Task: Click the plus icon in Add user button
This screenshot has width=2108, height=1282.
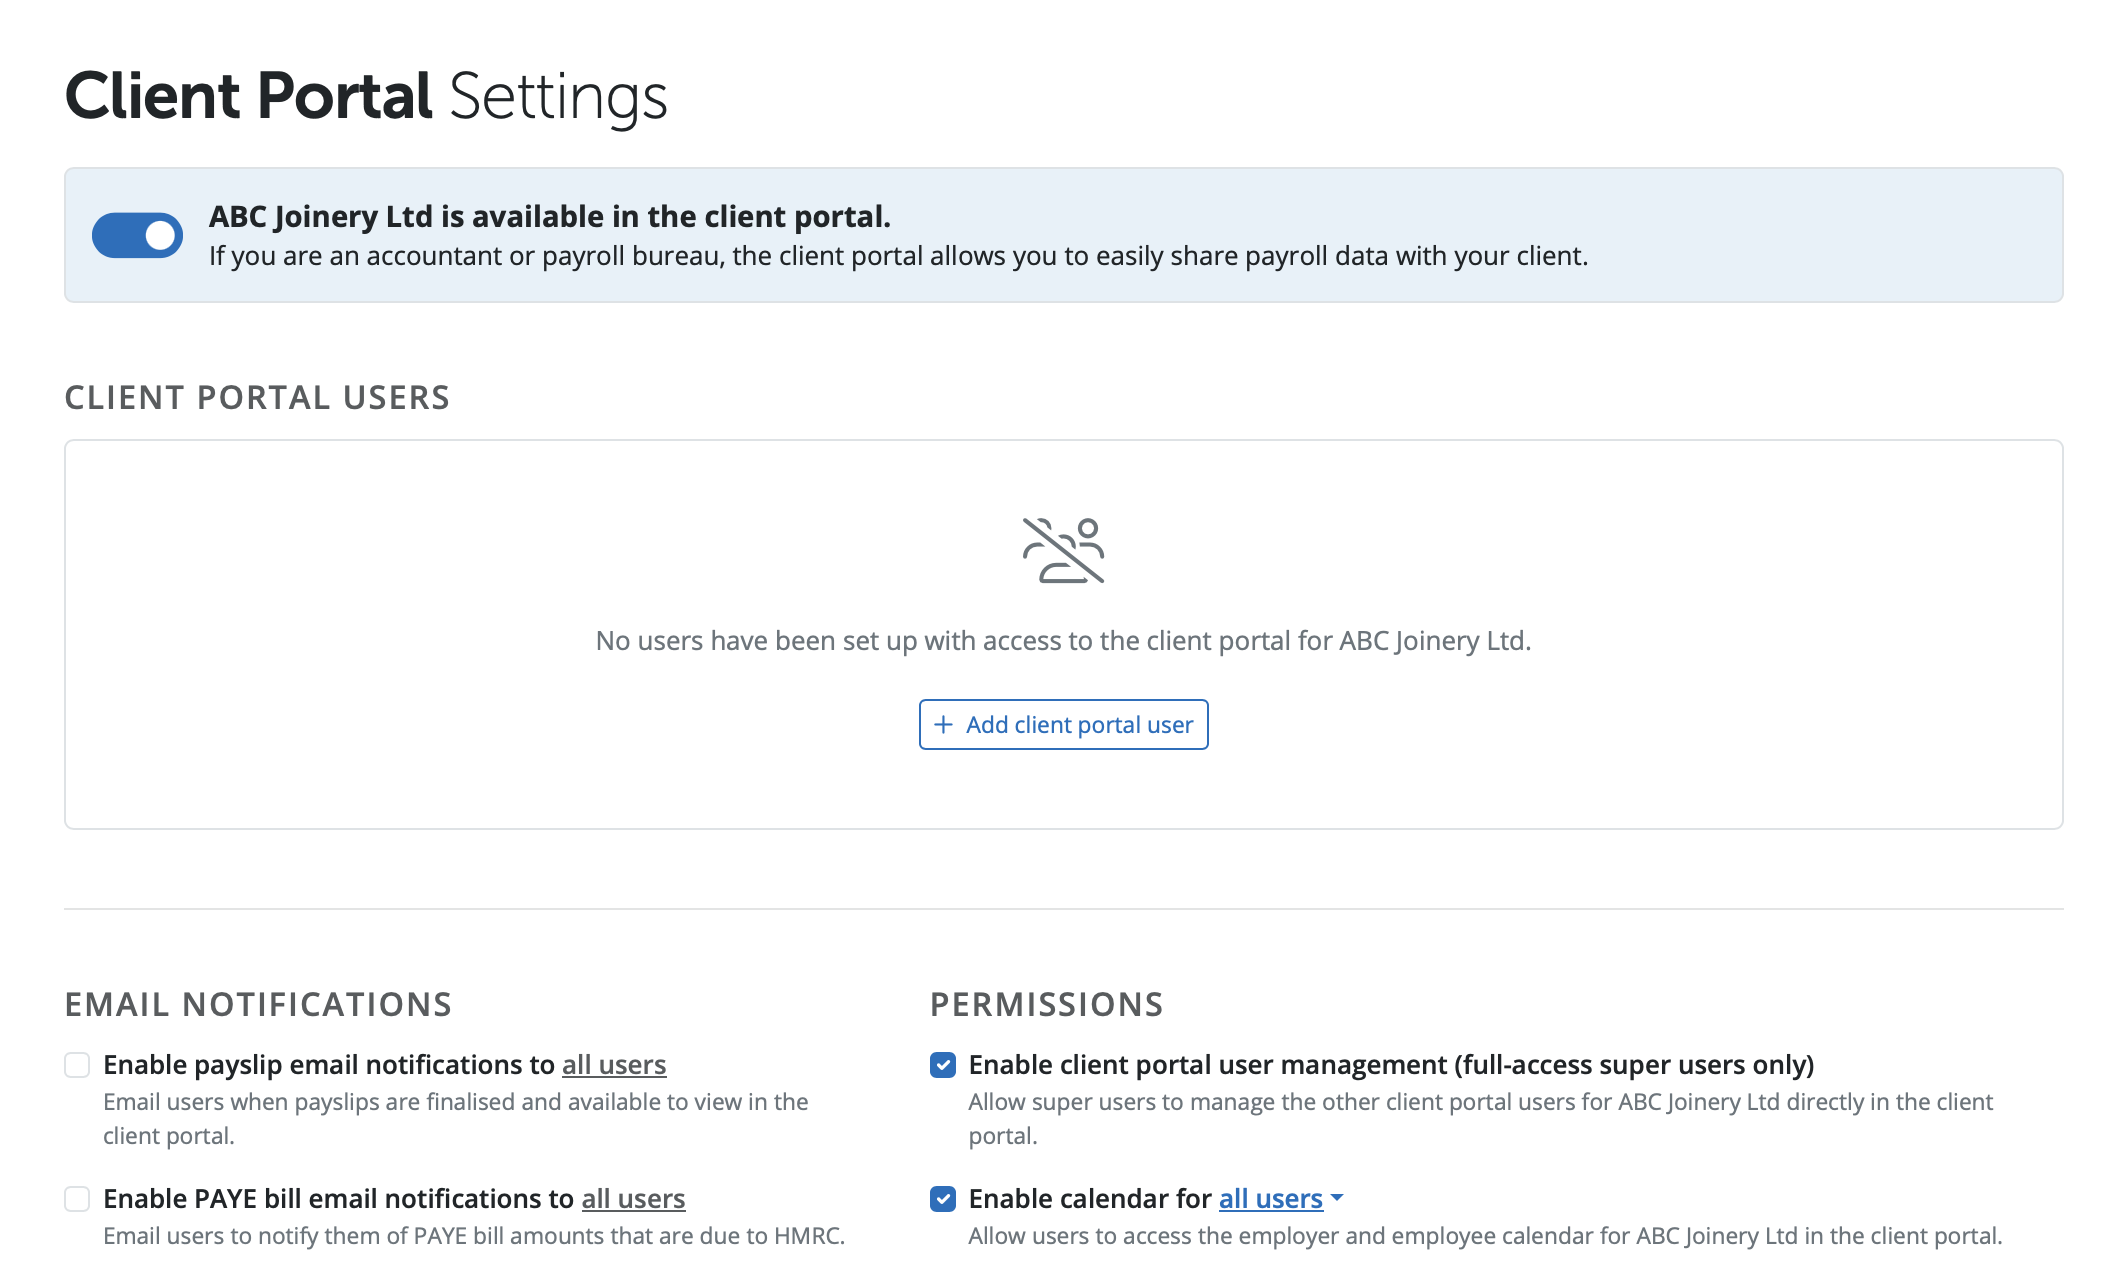Action: [942, 724]
